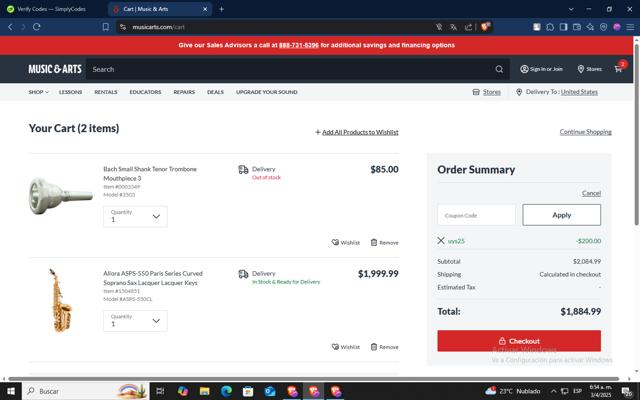Viewport: 640px width, 400px height.
Task: Click the Task View taskbar icon
Action: [160, 391]
